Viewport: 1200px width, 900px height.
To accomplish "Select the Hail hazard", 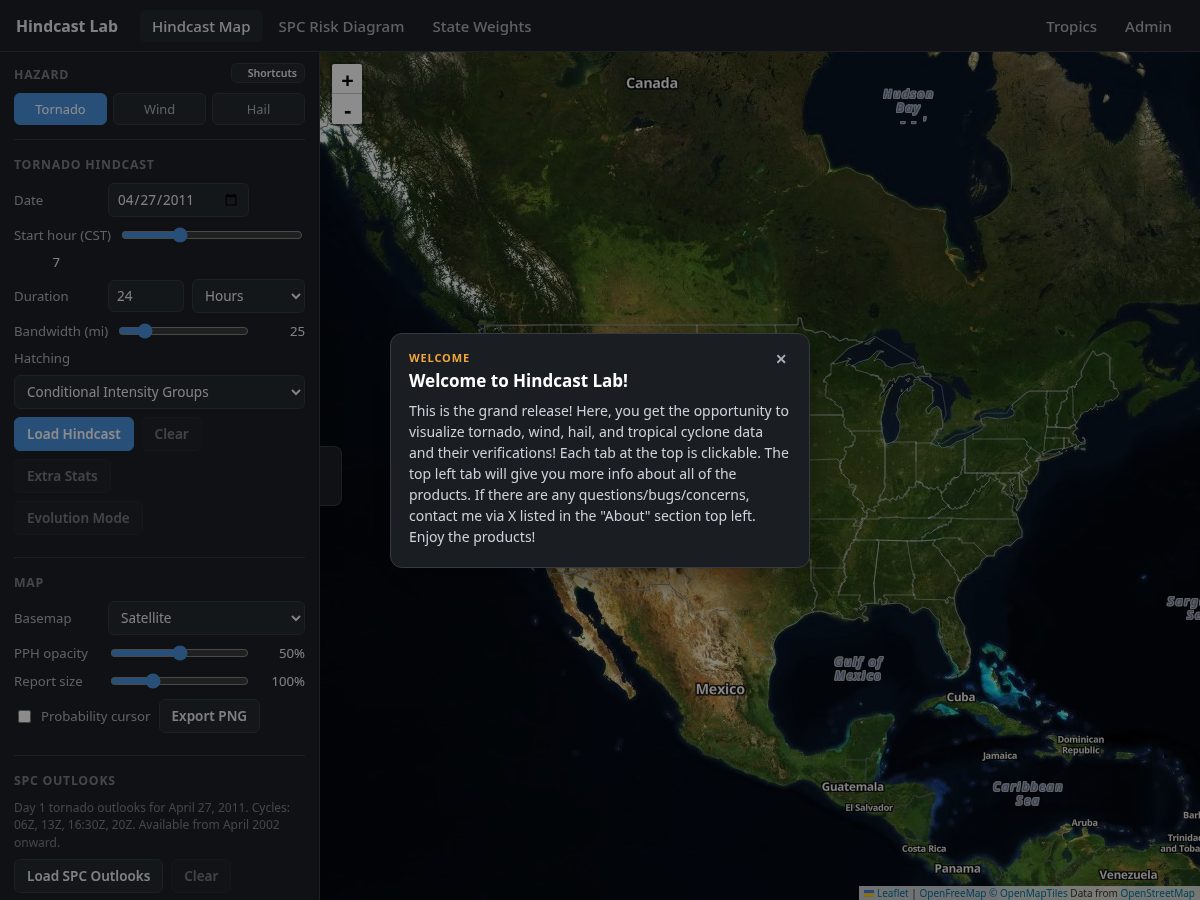I will [258, 109].
